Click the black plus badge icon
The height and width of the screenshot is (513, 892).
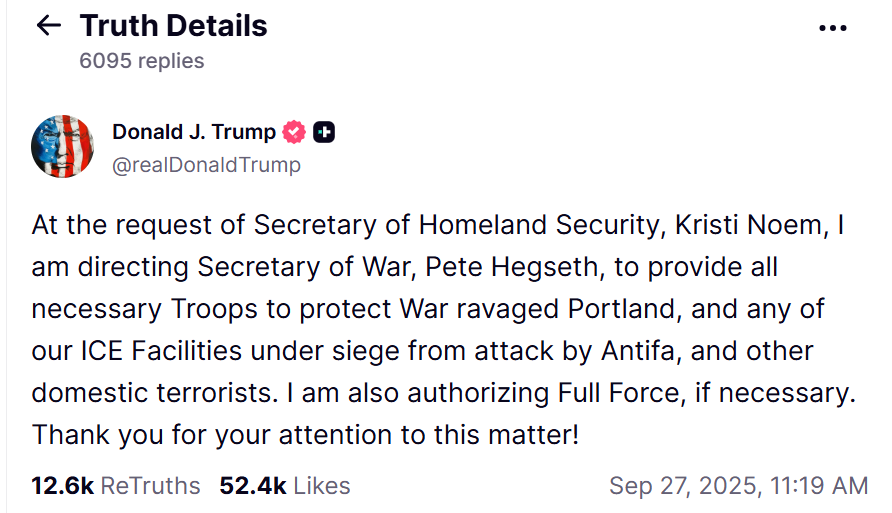pos(324,132)
